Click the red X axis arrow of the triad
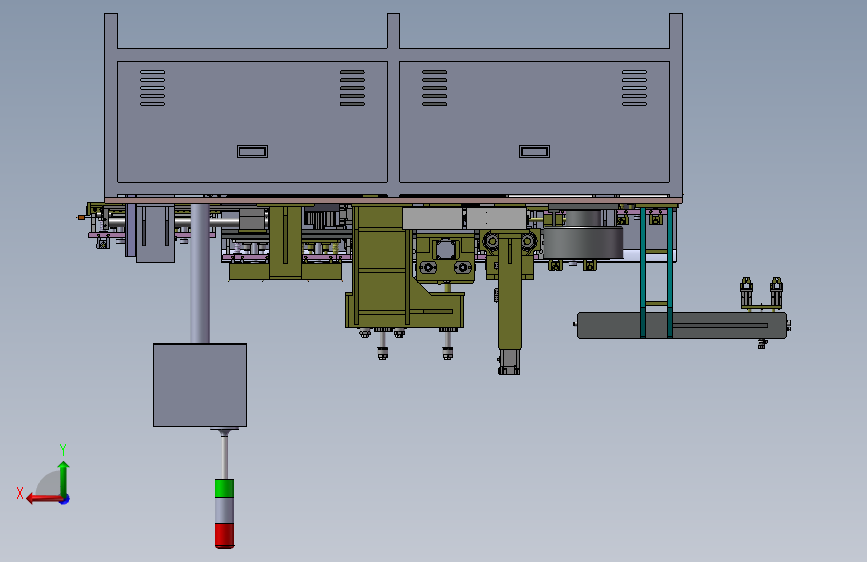The width and height of the screenshot is (867, 562). 43,499
